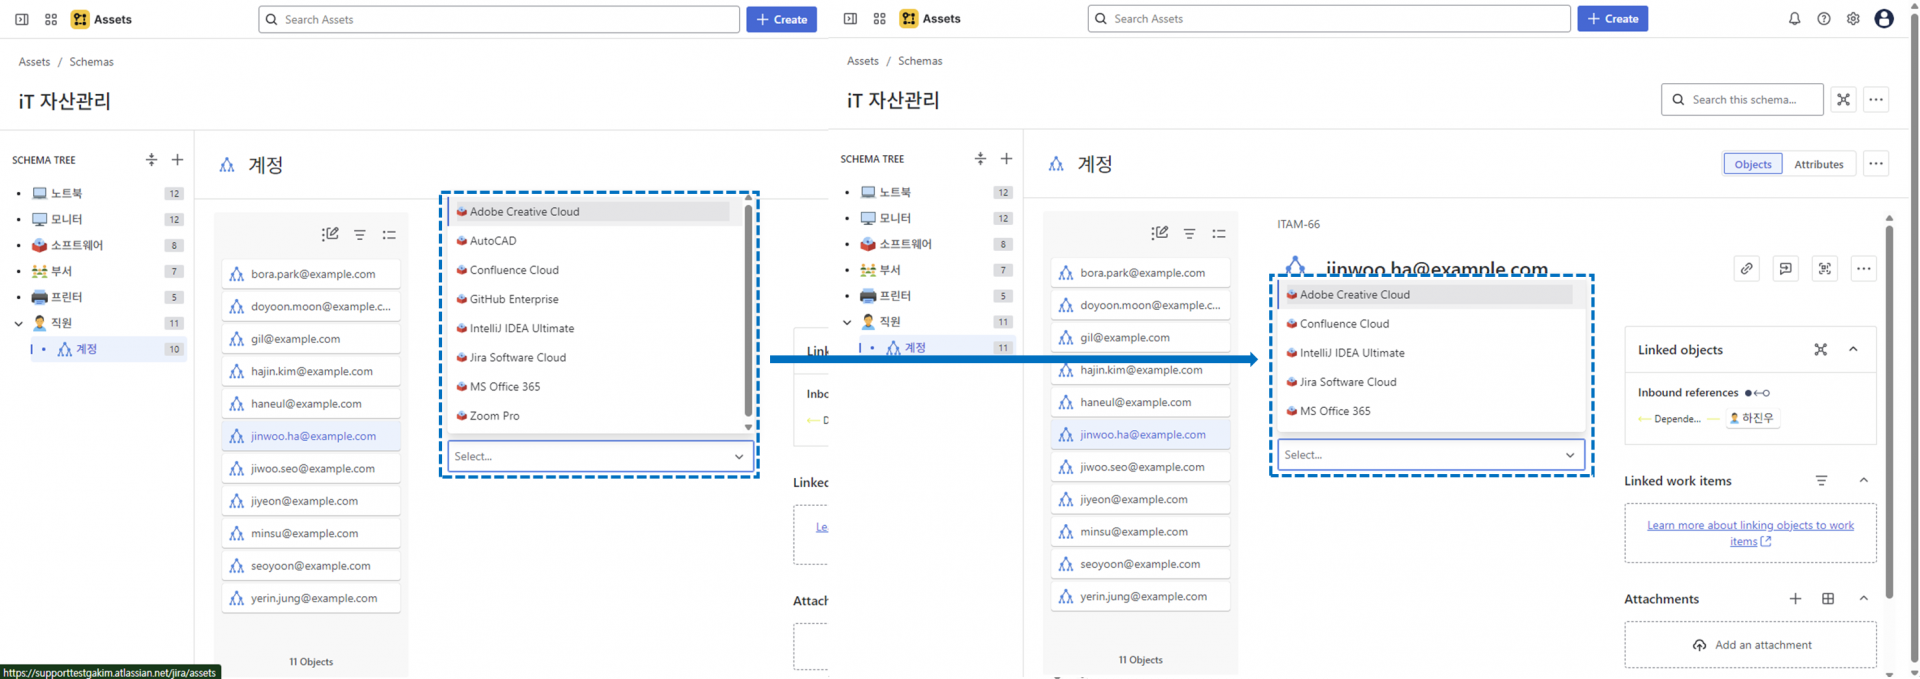1920x679 pixels.
Task: Collapse the Attachments section
Action: tap(1864, 598)
